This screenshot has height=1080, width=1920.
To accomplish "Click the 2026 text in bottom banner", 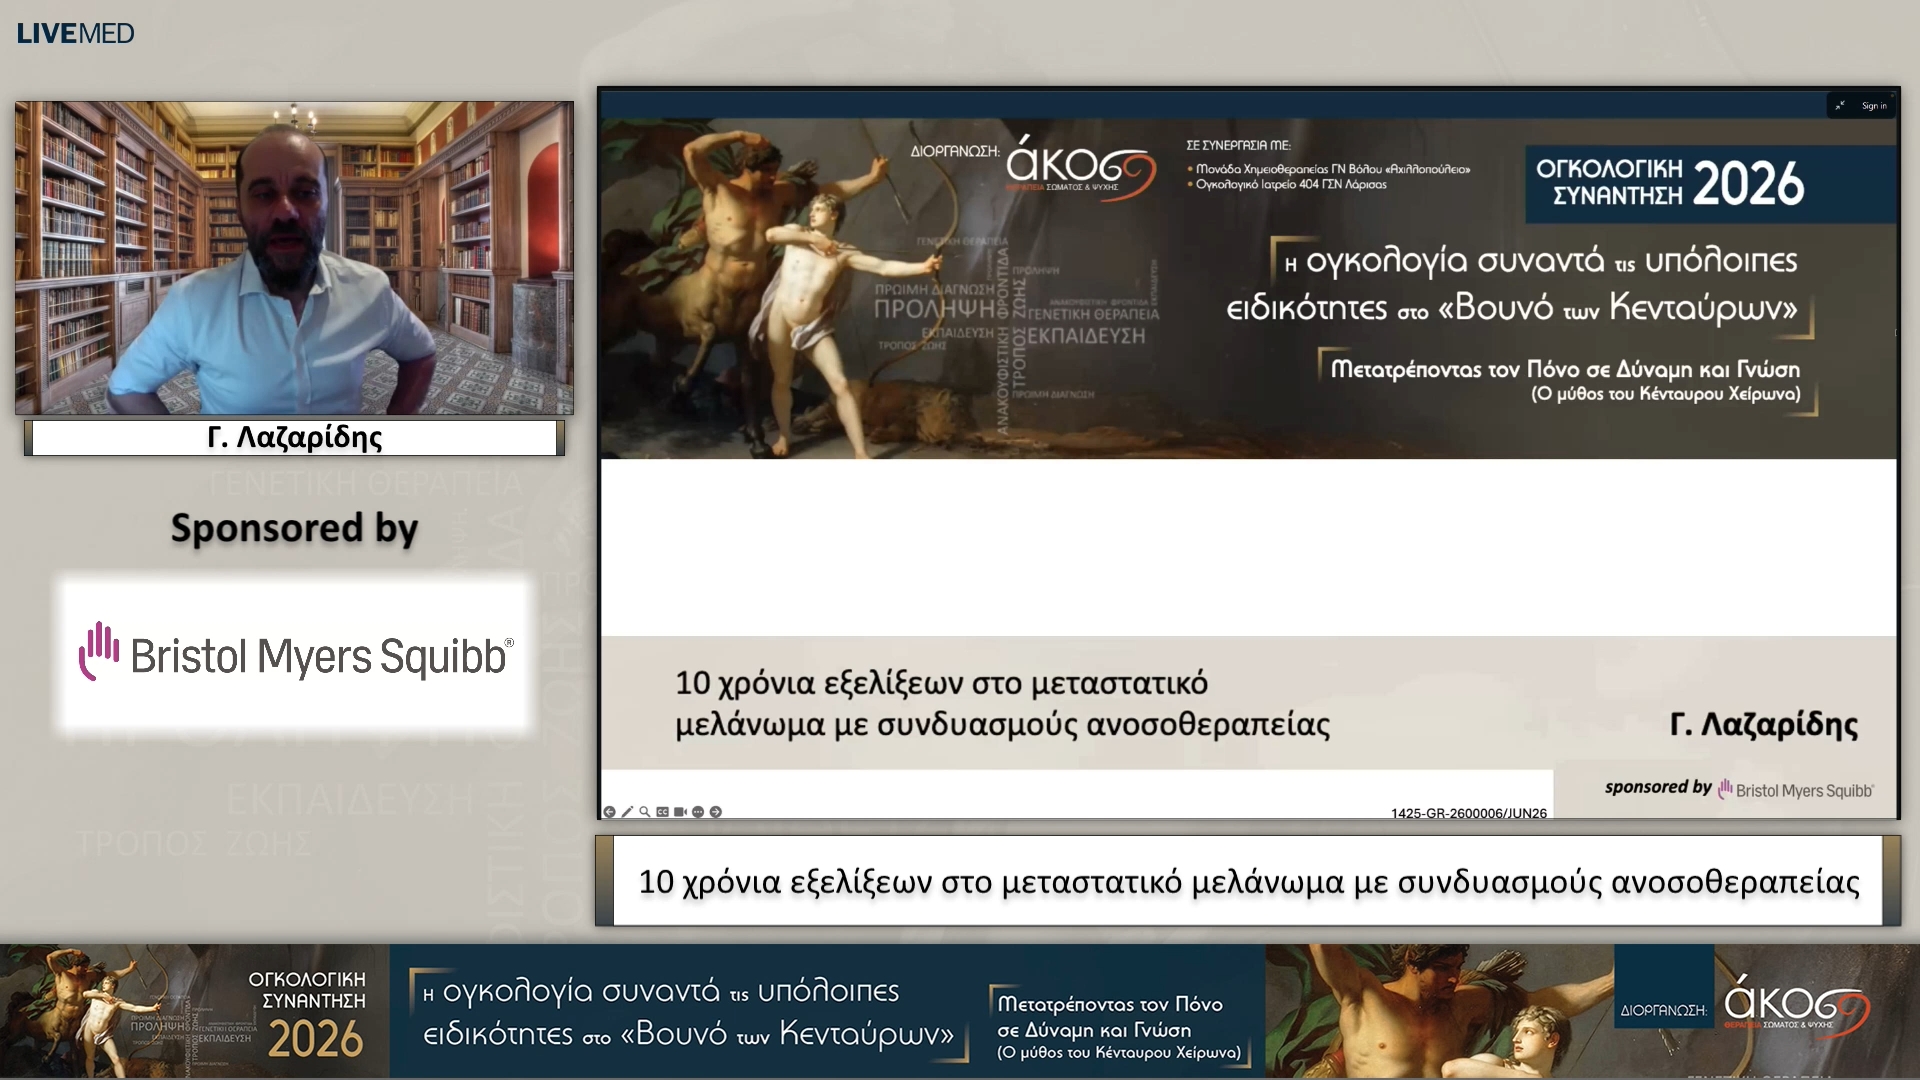I will [x=315, y=1040].
